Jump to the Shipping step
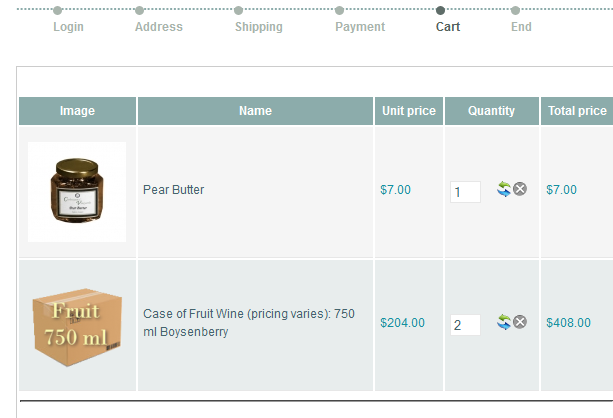Screen dimensions: 613x418 coord(259,27)
